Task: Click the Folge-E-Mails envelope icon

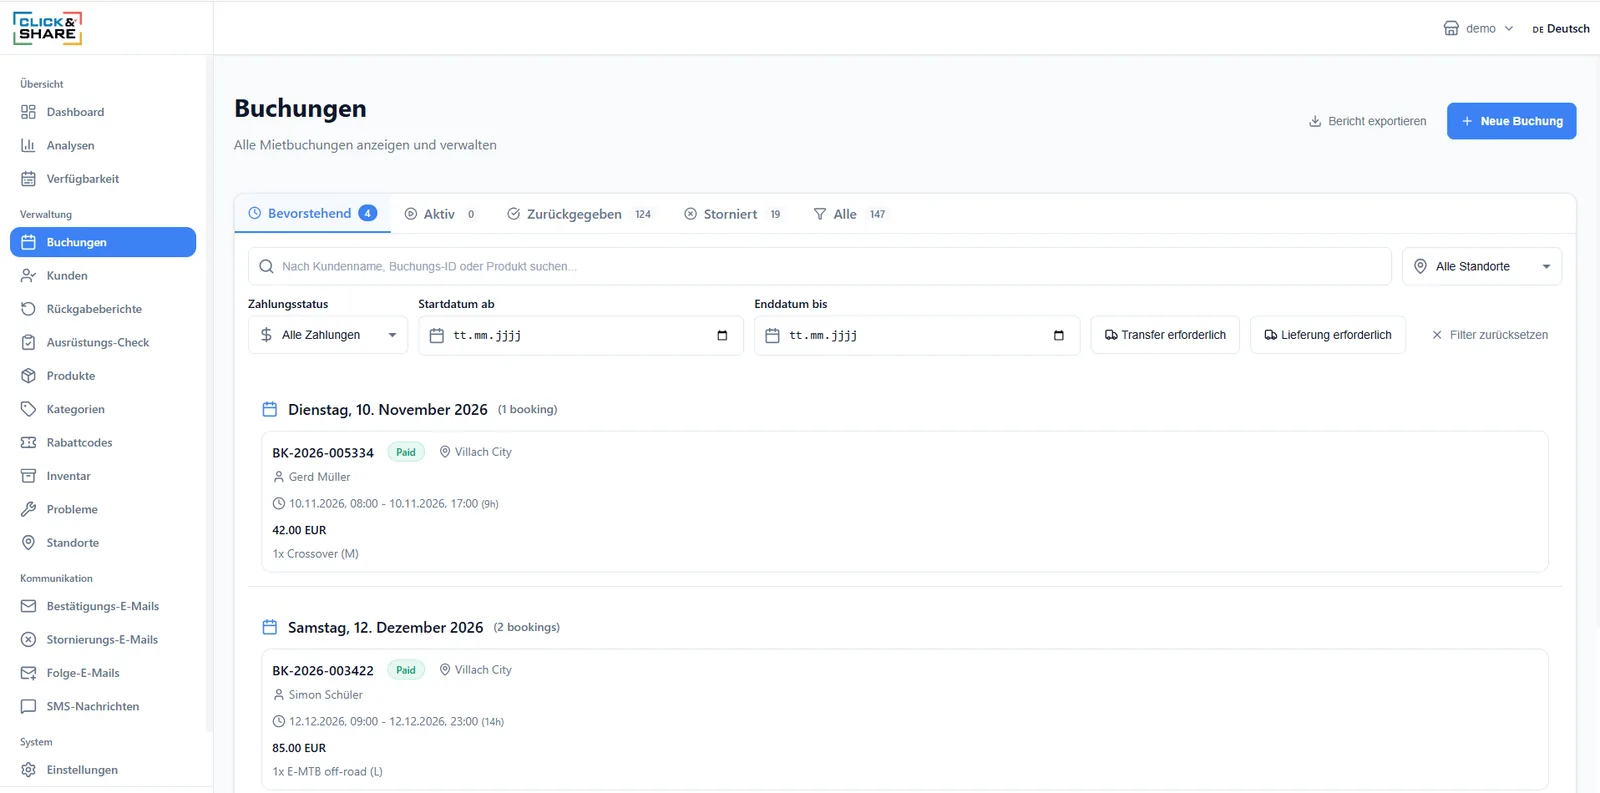Action: [x=28, y=673]
